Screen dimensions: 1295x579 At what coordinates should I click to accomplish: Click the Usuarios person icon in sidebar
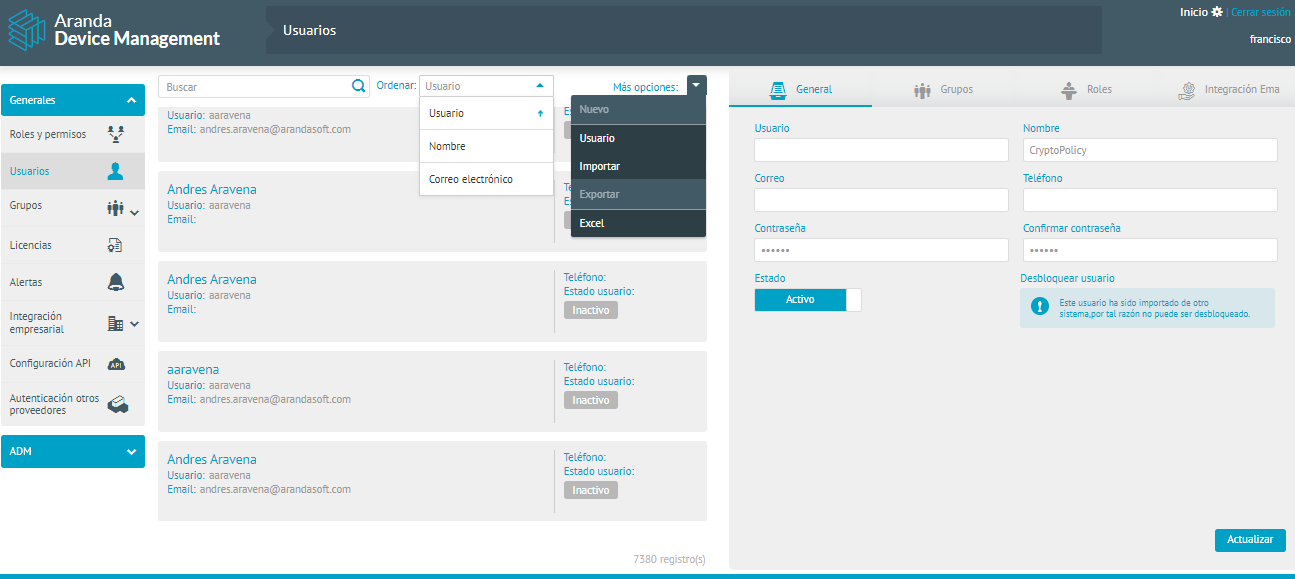pyautogui.click(x=115, y=171)
